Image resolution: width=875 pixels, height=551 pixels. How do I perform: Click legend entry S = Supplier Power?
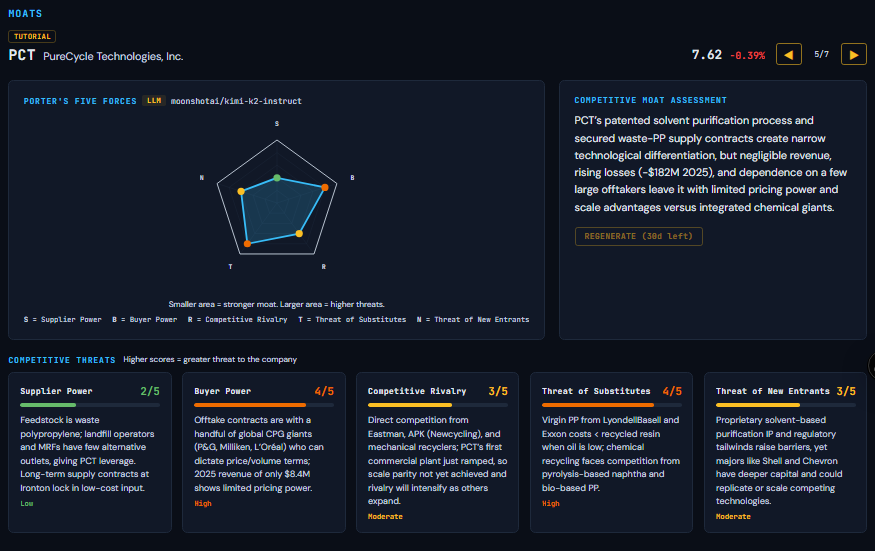pyautogui.click(x=62, y=319)
